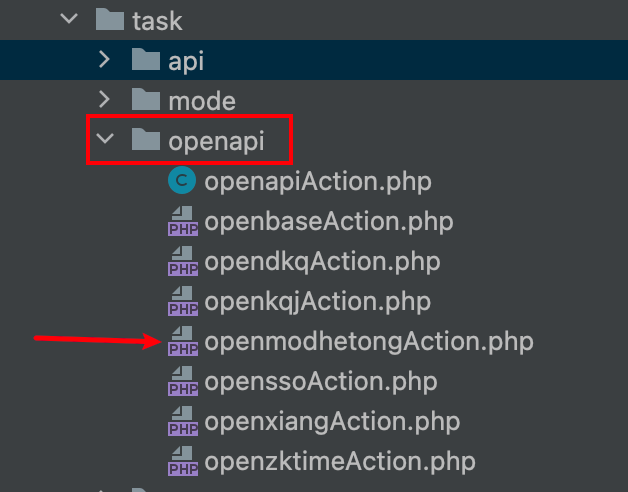Select openapiAction.php in the tree
Screen dimensions: 628x492
click(318, 181)
